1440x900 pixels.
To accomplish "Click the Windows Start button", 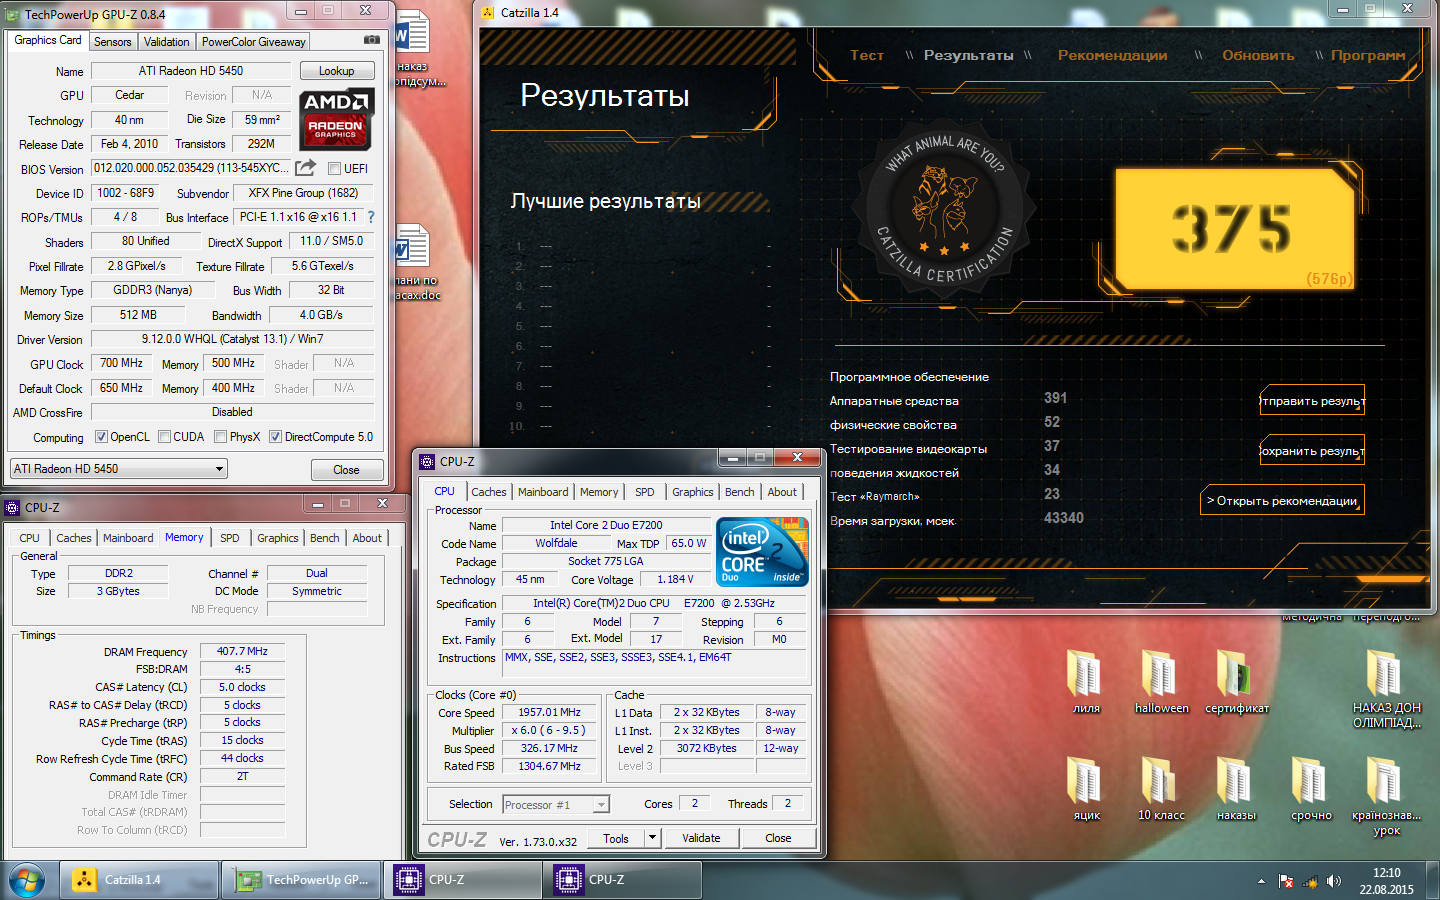I will point(27,880).
